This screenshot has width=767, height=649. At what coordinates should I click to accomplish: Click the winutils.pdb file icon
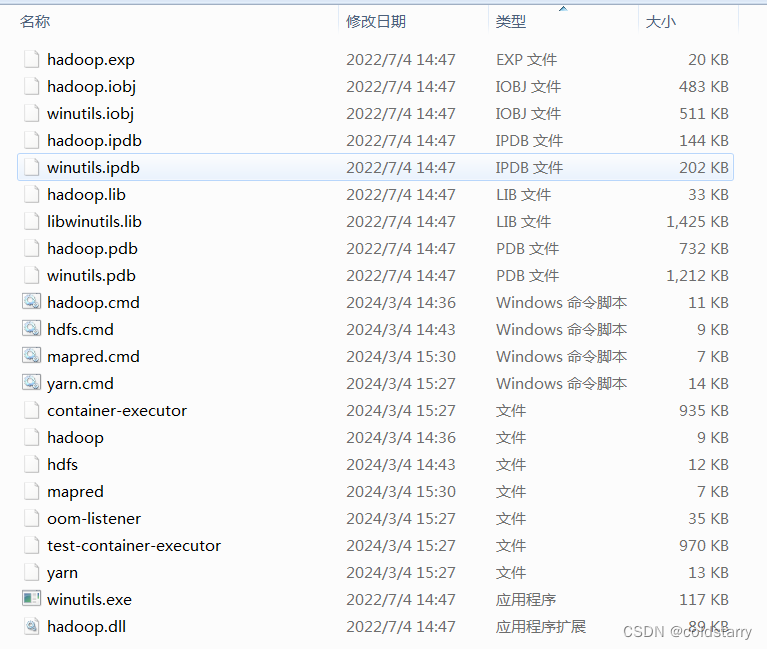point(32,275)
